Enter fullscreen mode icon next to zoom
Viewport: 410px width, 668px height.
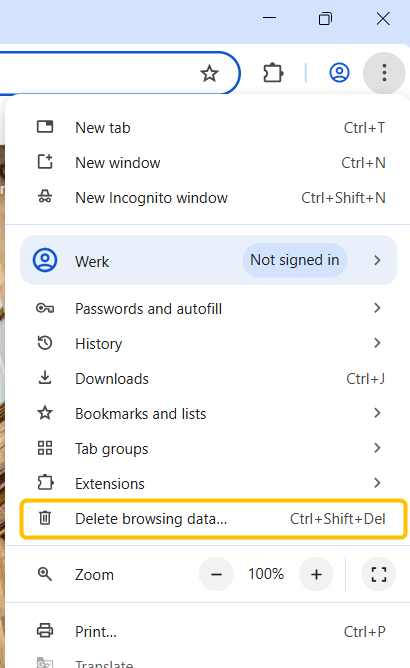point(378,574)
